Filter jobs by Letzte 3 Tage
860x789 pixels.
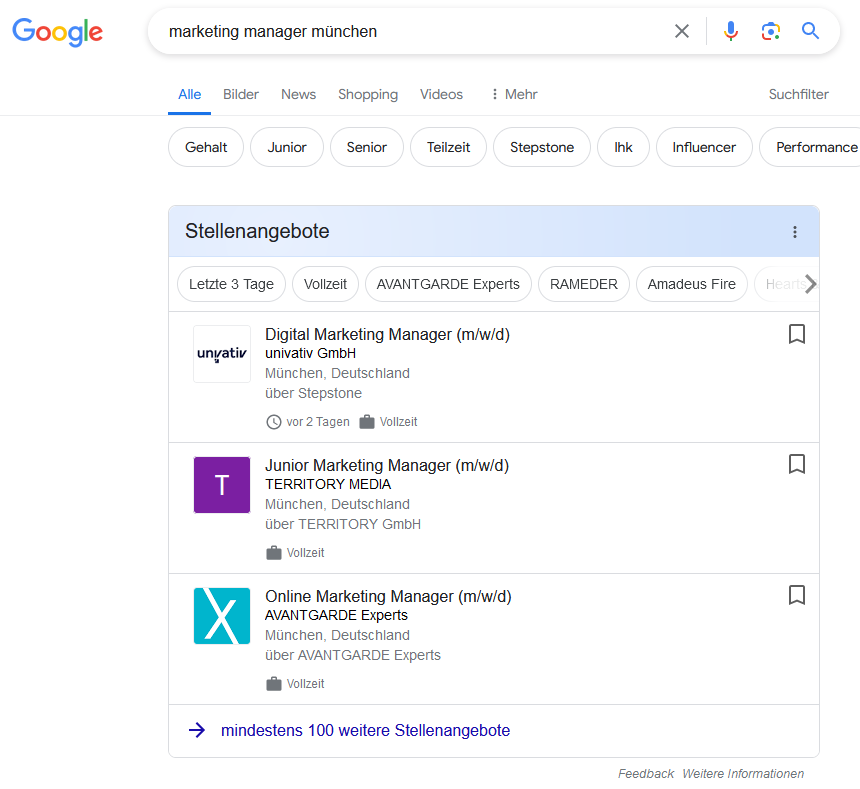tap(231, 284)
